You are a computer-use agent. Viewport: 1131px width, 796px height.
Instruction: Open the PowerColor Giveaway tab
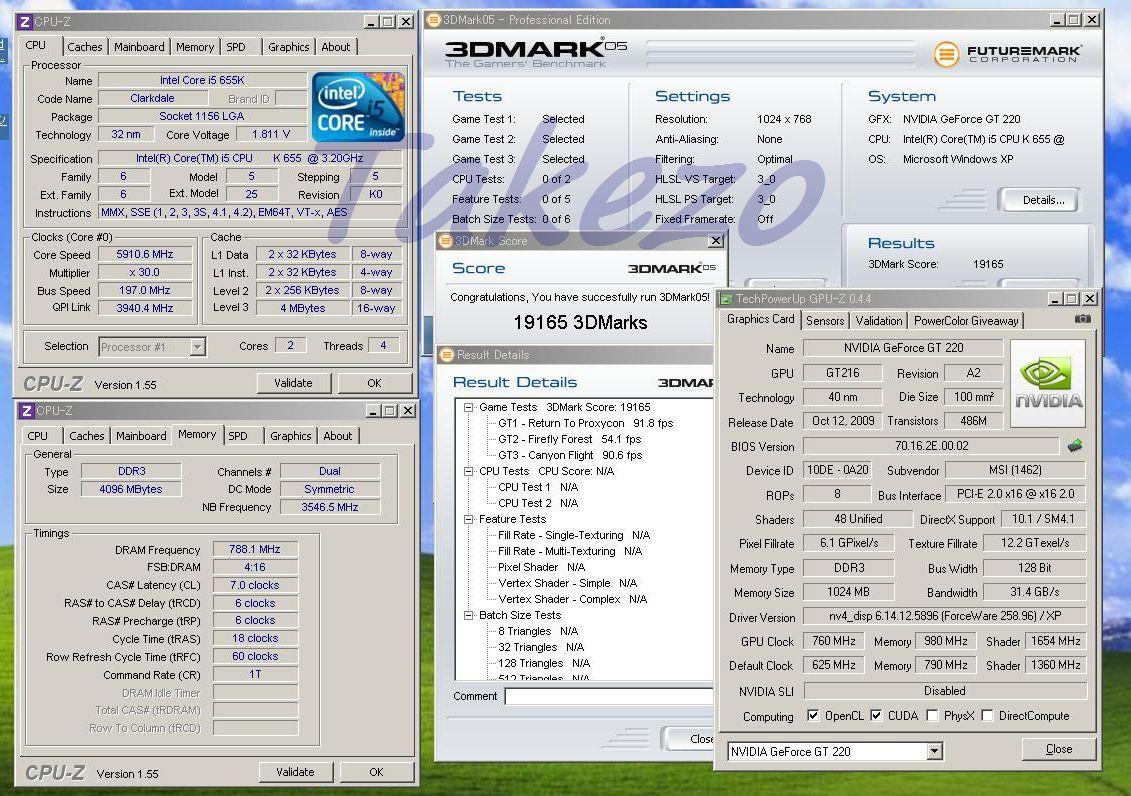[966, 321]
